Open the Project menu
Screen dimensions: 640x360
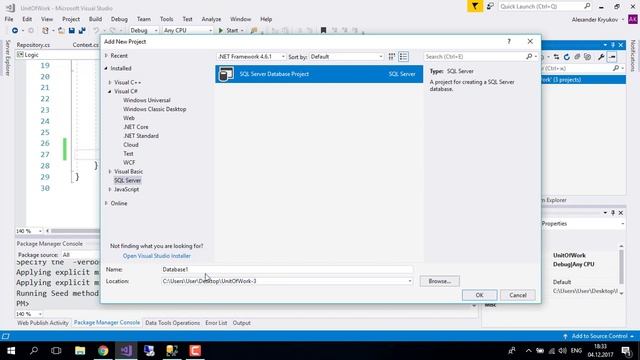(71, 19)
